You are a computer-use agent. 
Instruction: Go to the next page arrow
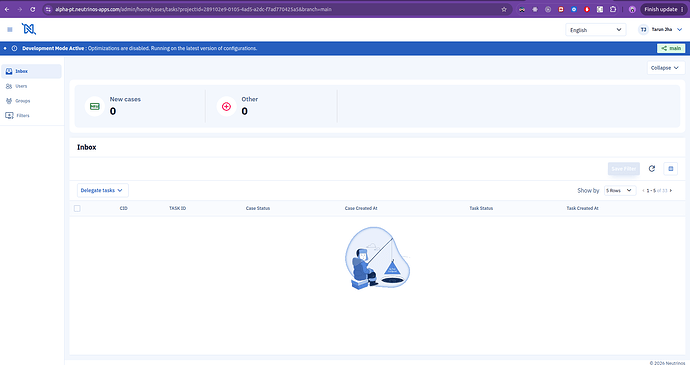pos(671,191)
